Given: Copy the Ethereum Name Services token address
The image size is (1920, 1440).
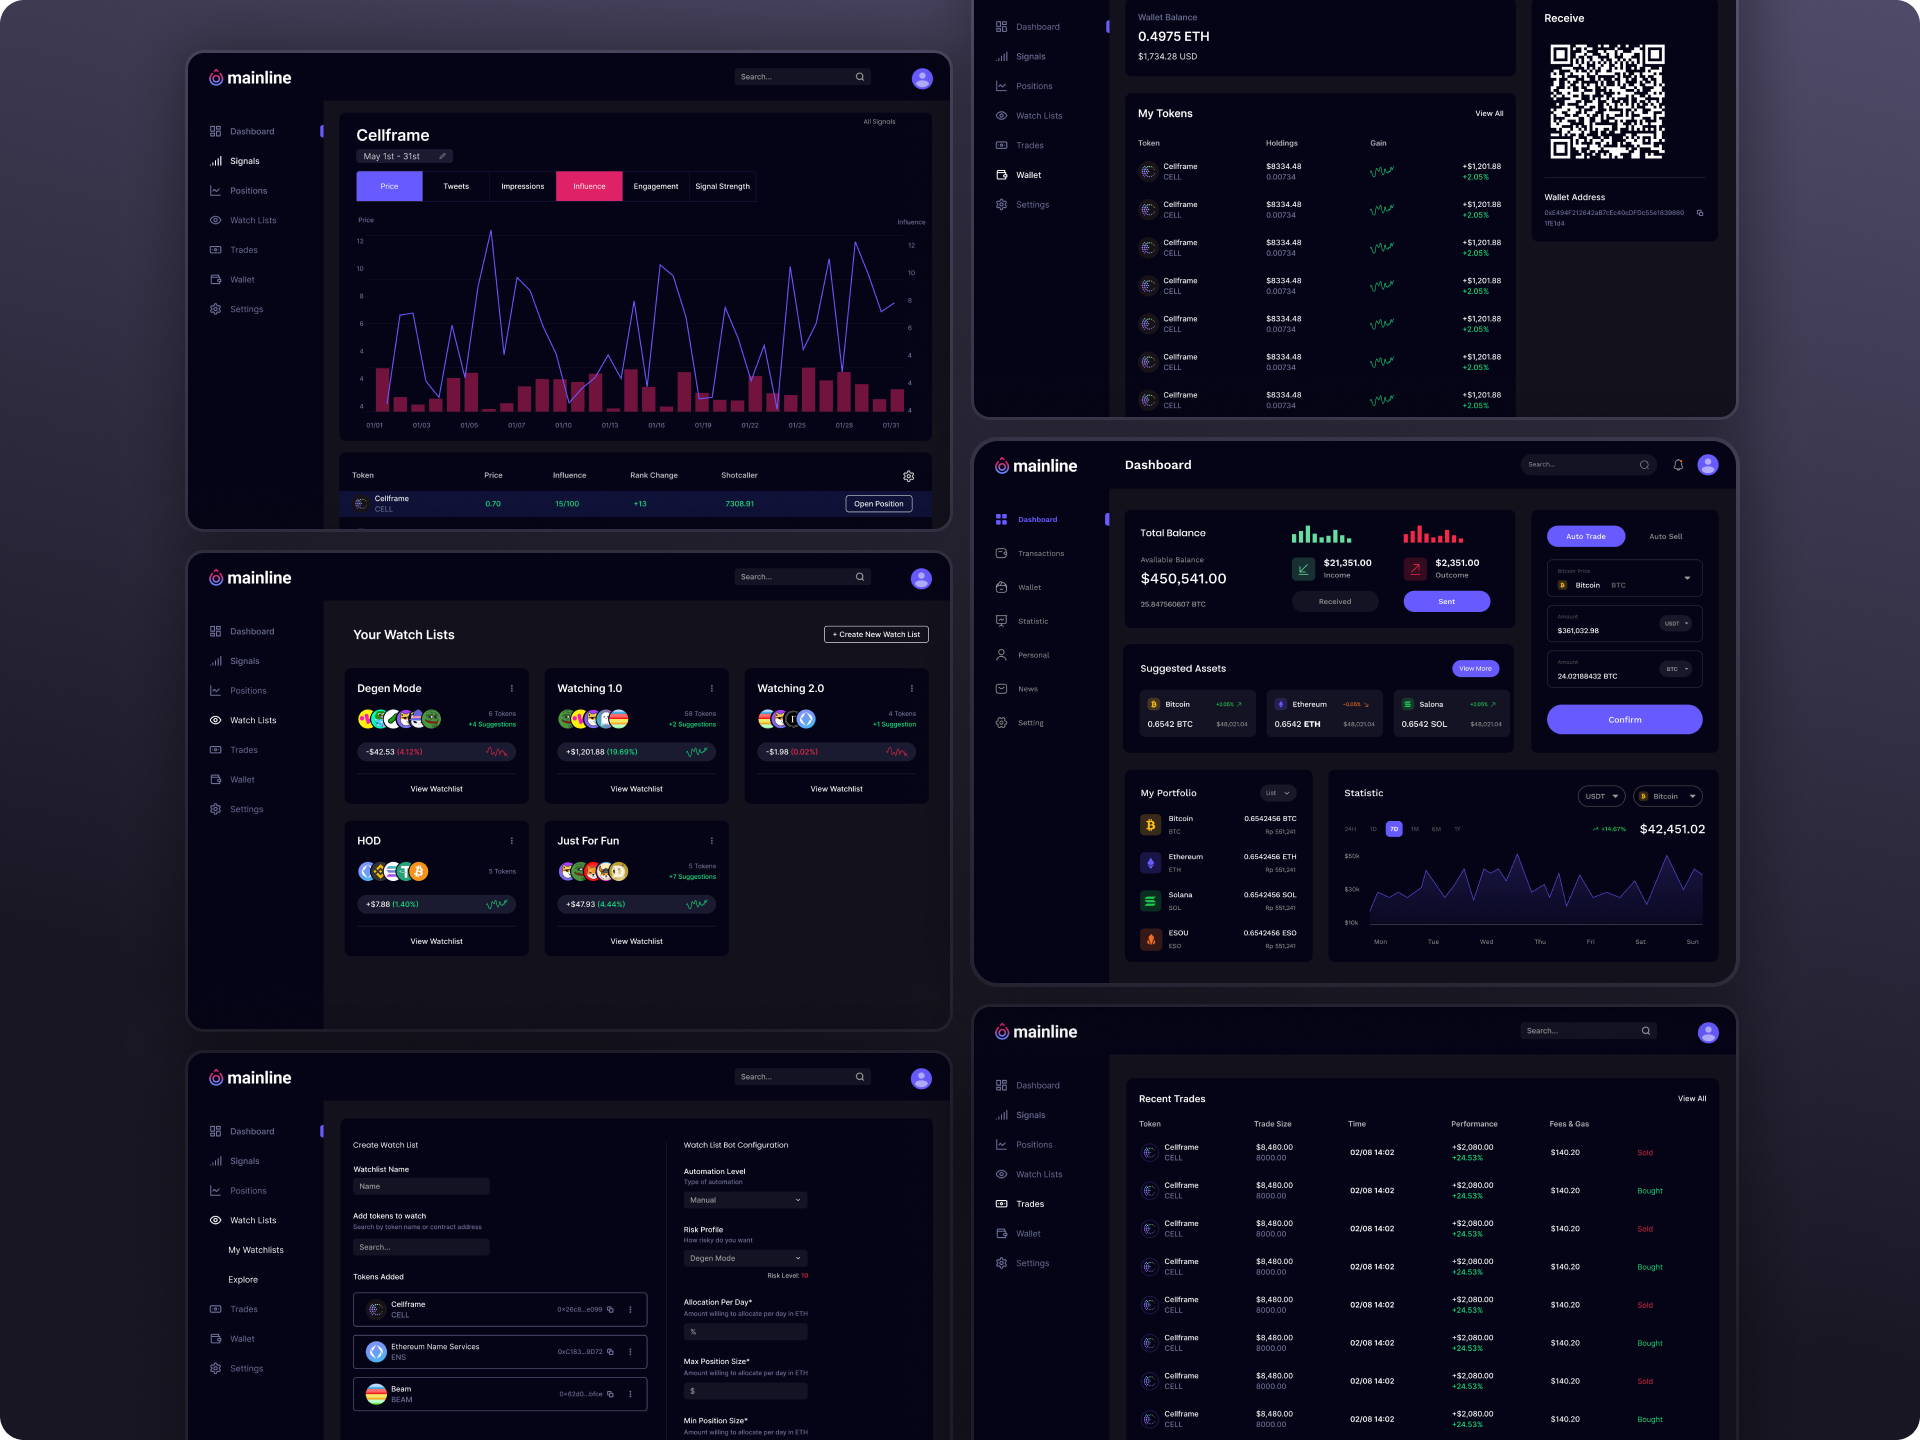Looking at the screenshot, I should pos(610,1352).
